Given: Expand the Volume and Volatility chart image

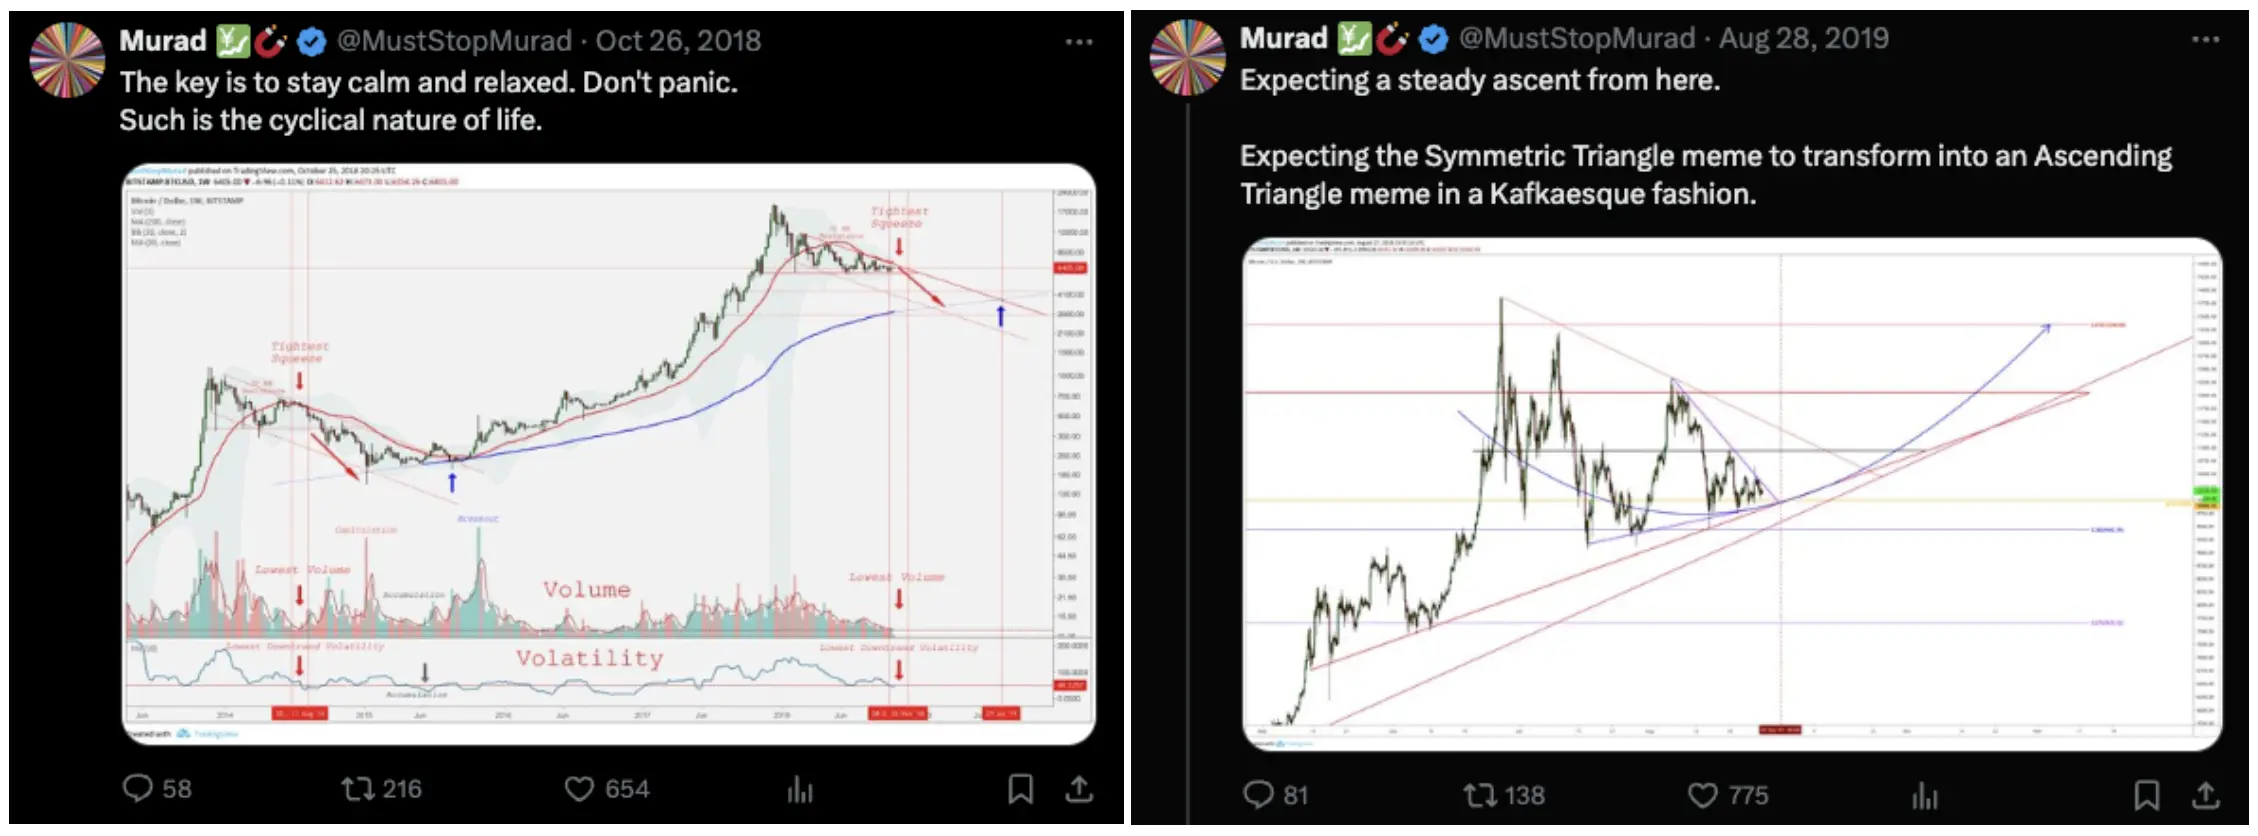Looking at the screenshot, I should coord(608,454).
